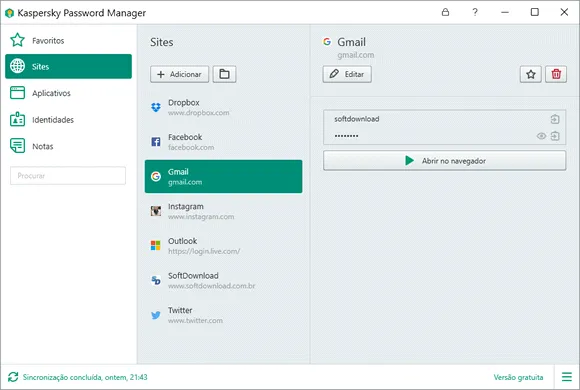The width and height of the screenshot is (580, 390).
Task: Click the synchronization refresh icon
Action: pyautogui.click(x=13, y=377)
